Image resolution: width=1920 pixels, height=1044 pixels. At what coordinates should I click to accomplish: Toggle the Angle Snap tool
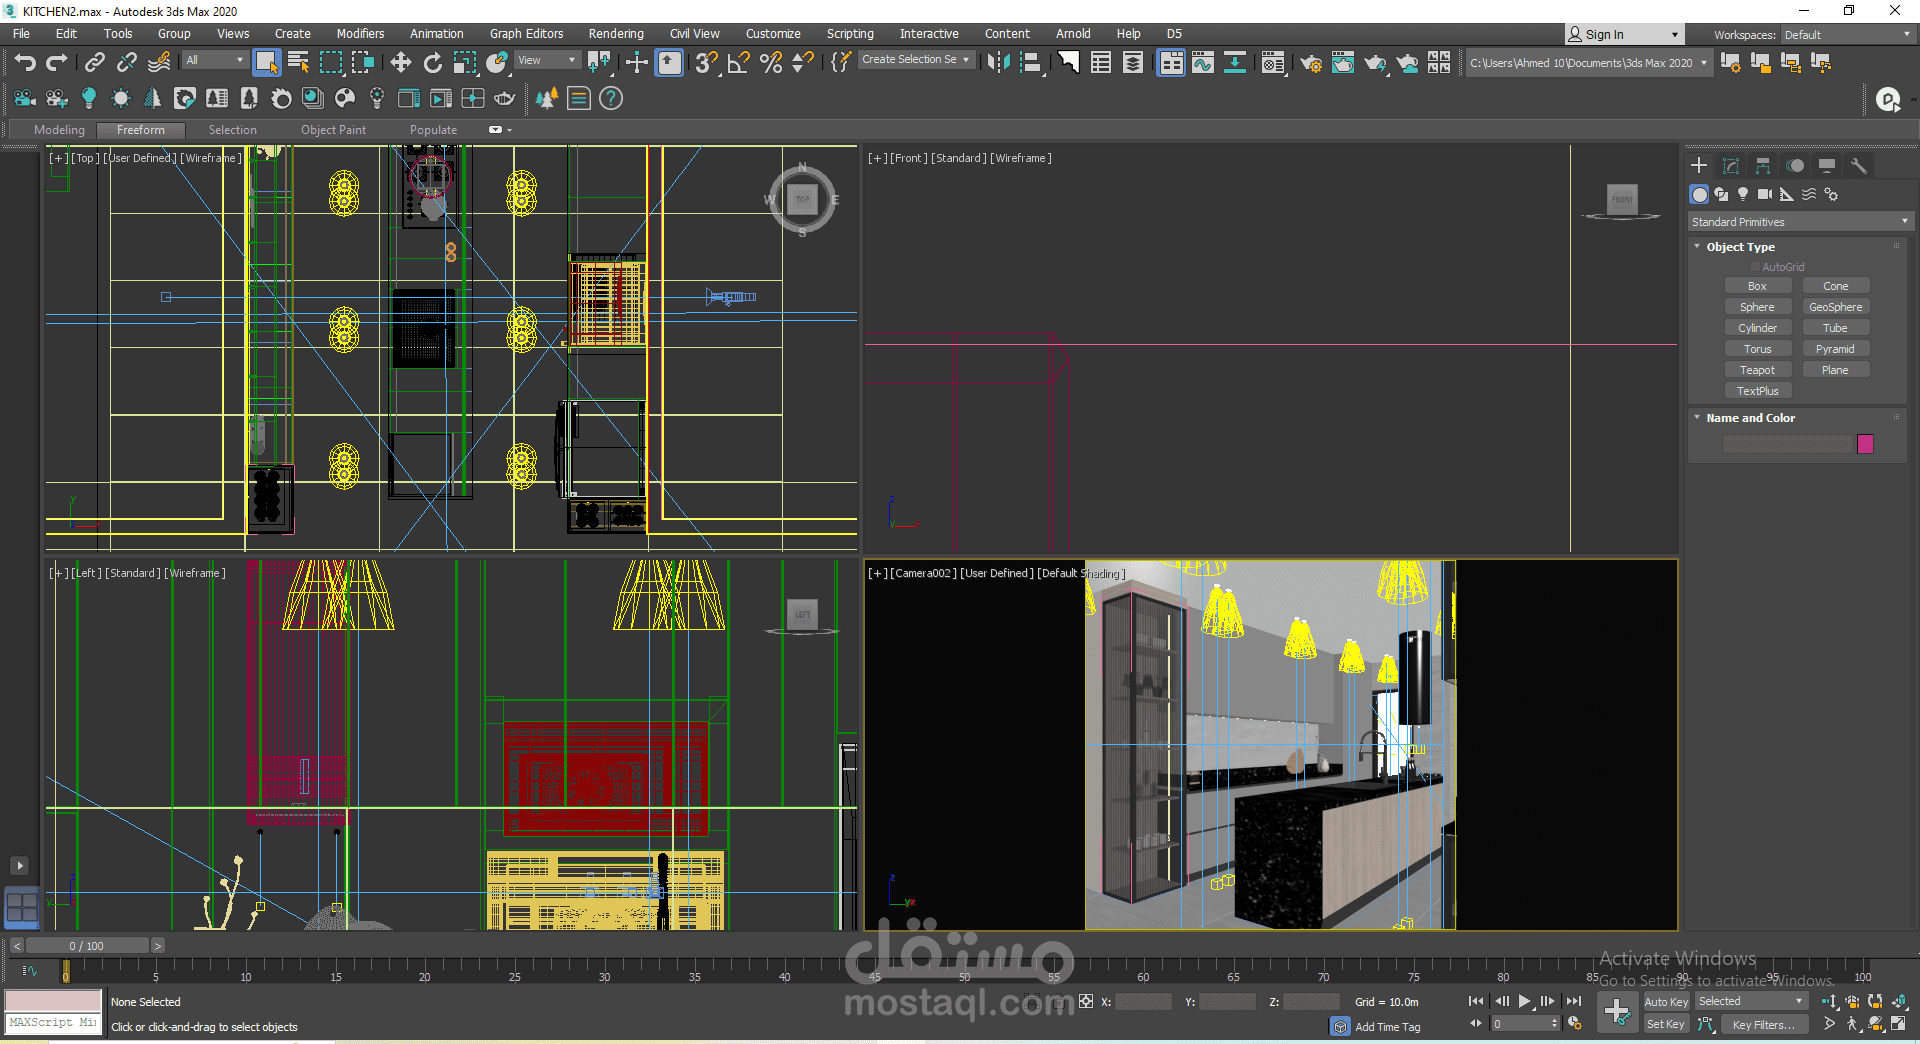(x=738, y=63)
